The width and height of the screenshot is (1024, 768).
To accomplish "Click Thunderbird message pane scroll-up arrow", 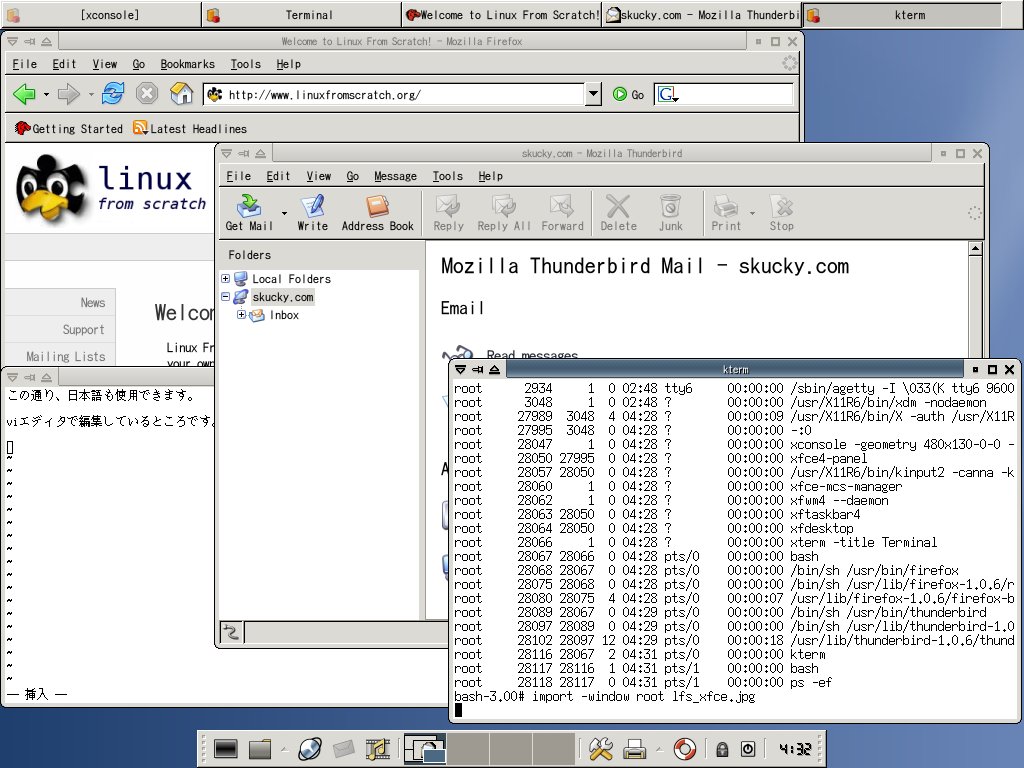I will point(975,248).
